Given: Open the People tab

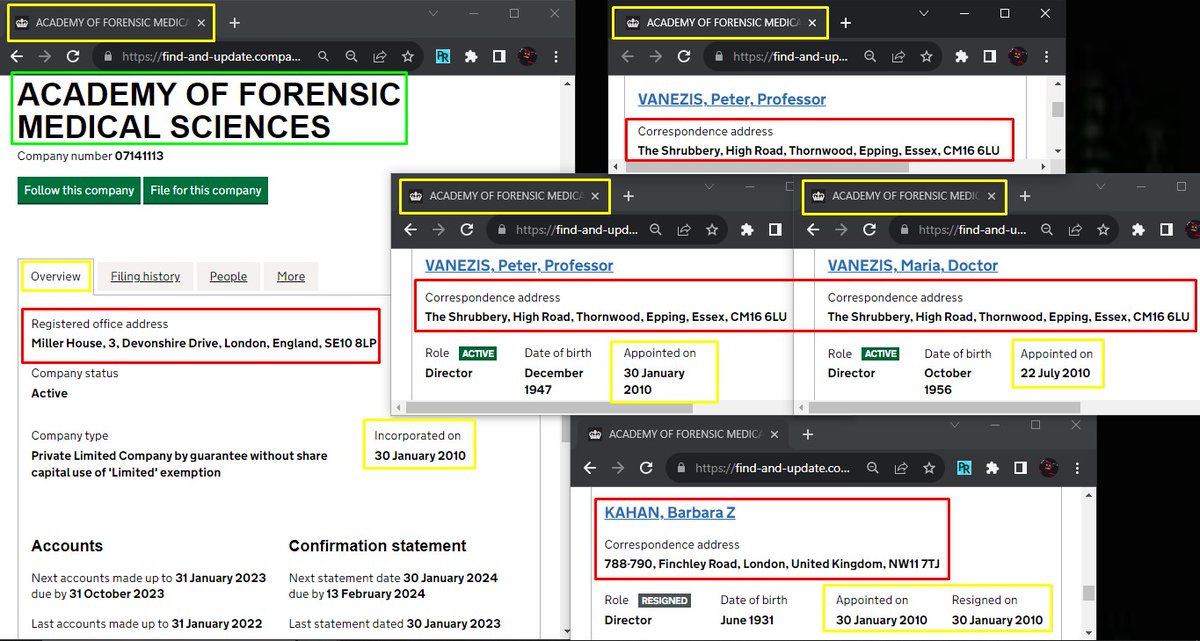Looking at the screenshot, I should [229, 277].
